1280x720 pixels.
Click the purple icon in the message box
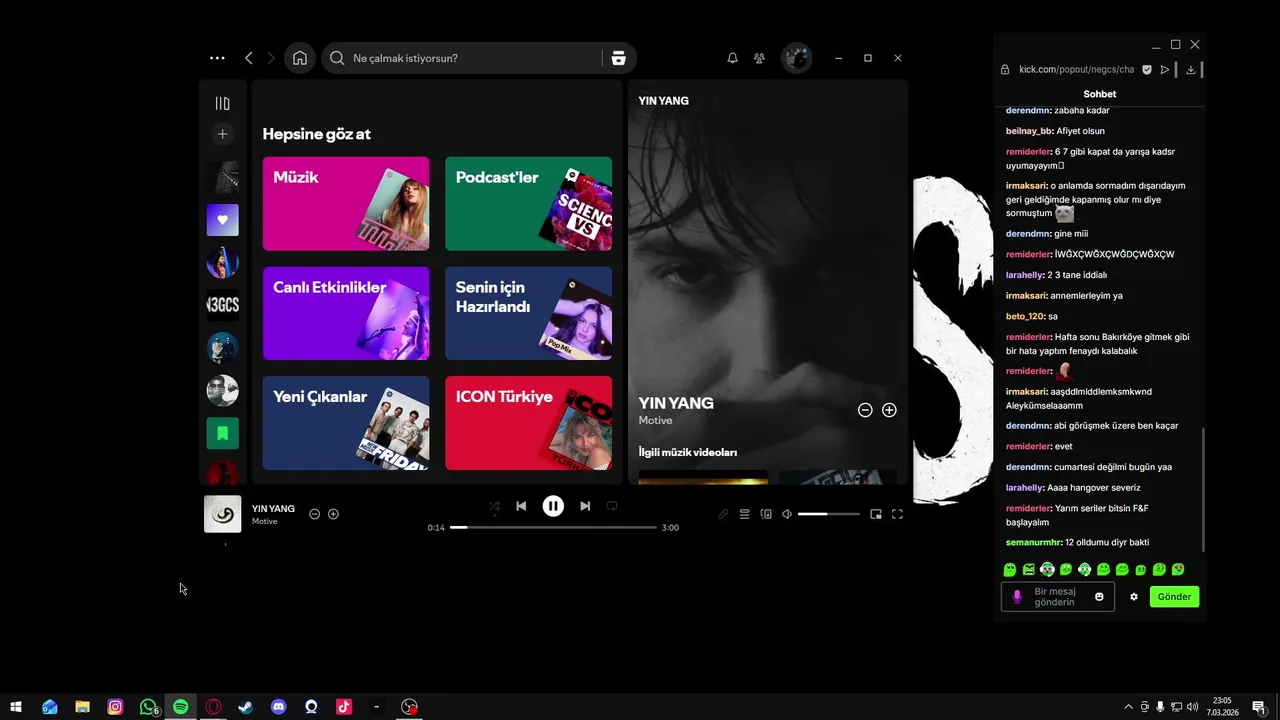tap(1017, 596)
